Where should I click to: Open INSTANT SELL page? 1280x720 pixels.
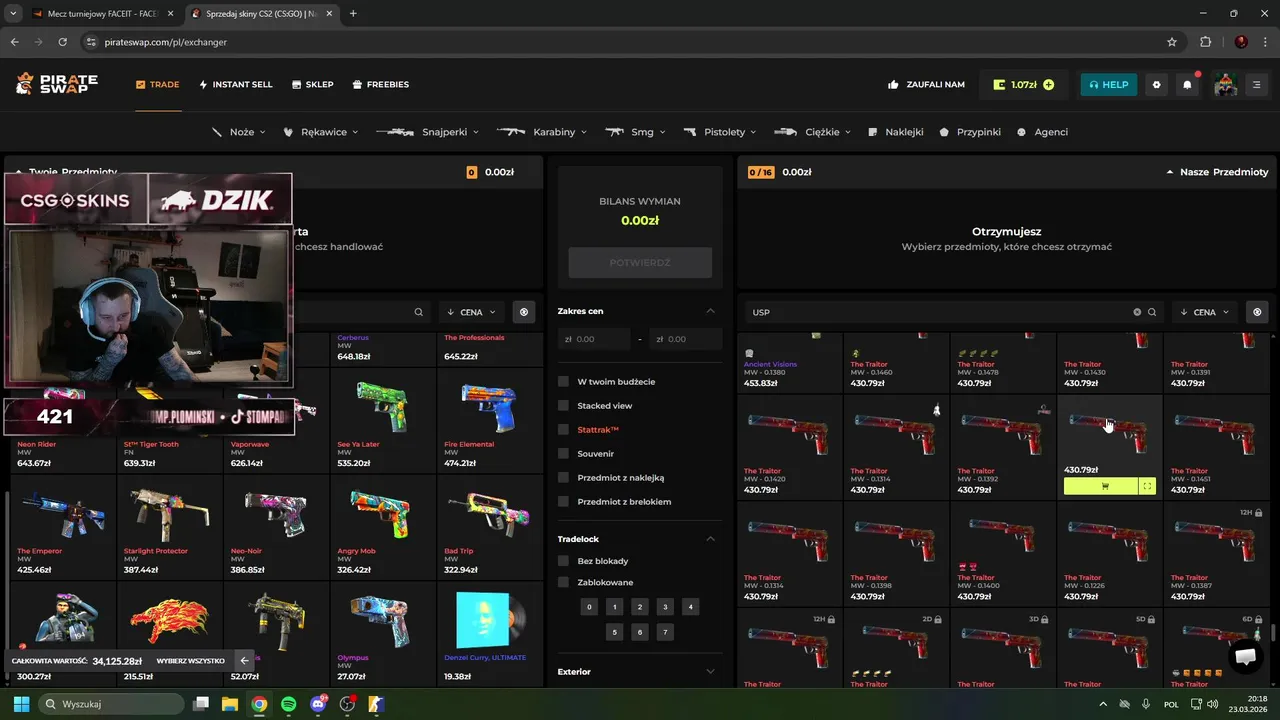[x=236, y=85]
